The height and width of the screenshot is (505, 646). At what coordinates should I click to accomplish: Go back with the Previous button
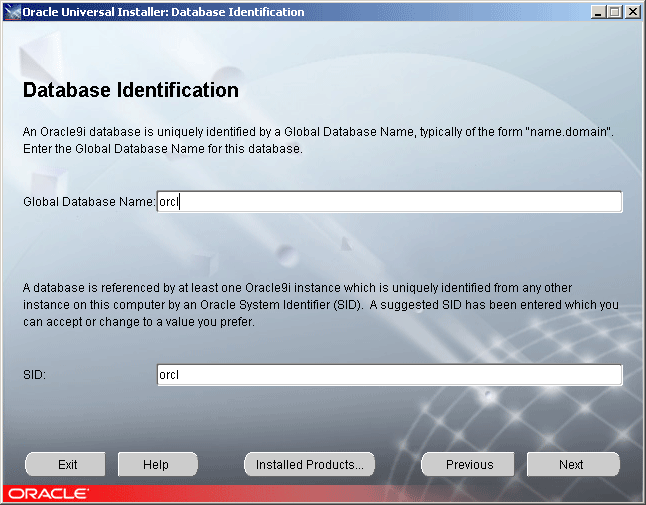pos(468,464)
